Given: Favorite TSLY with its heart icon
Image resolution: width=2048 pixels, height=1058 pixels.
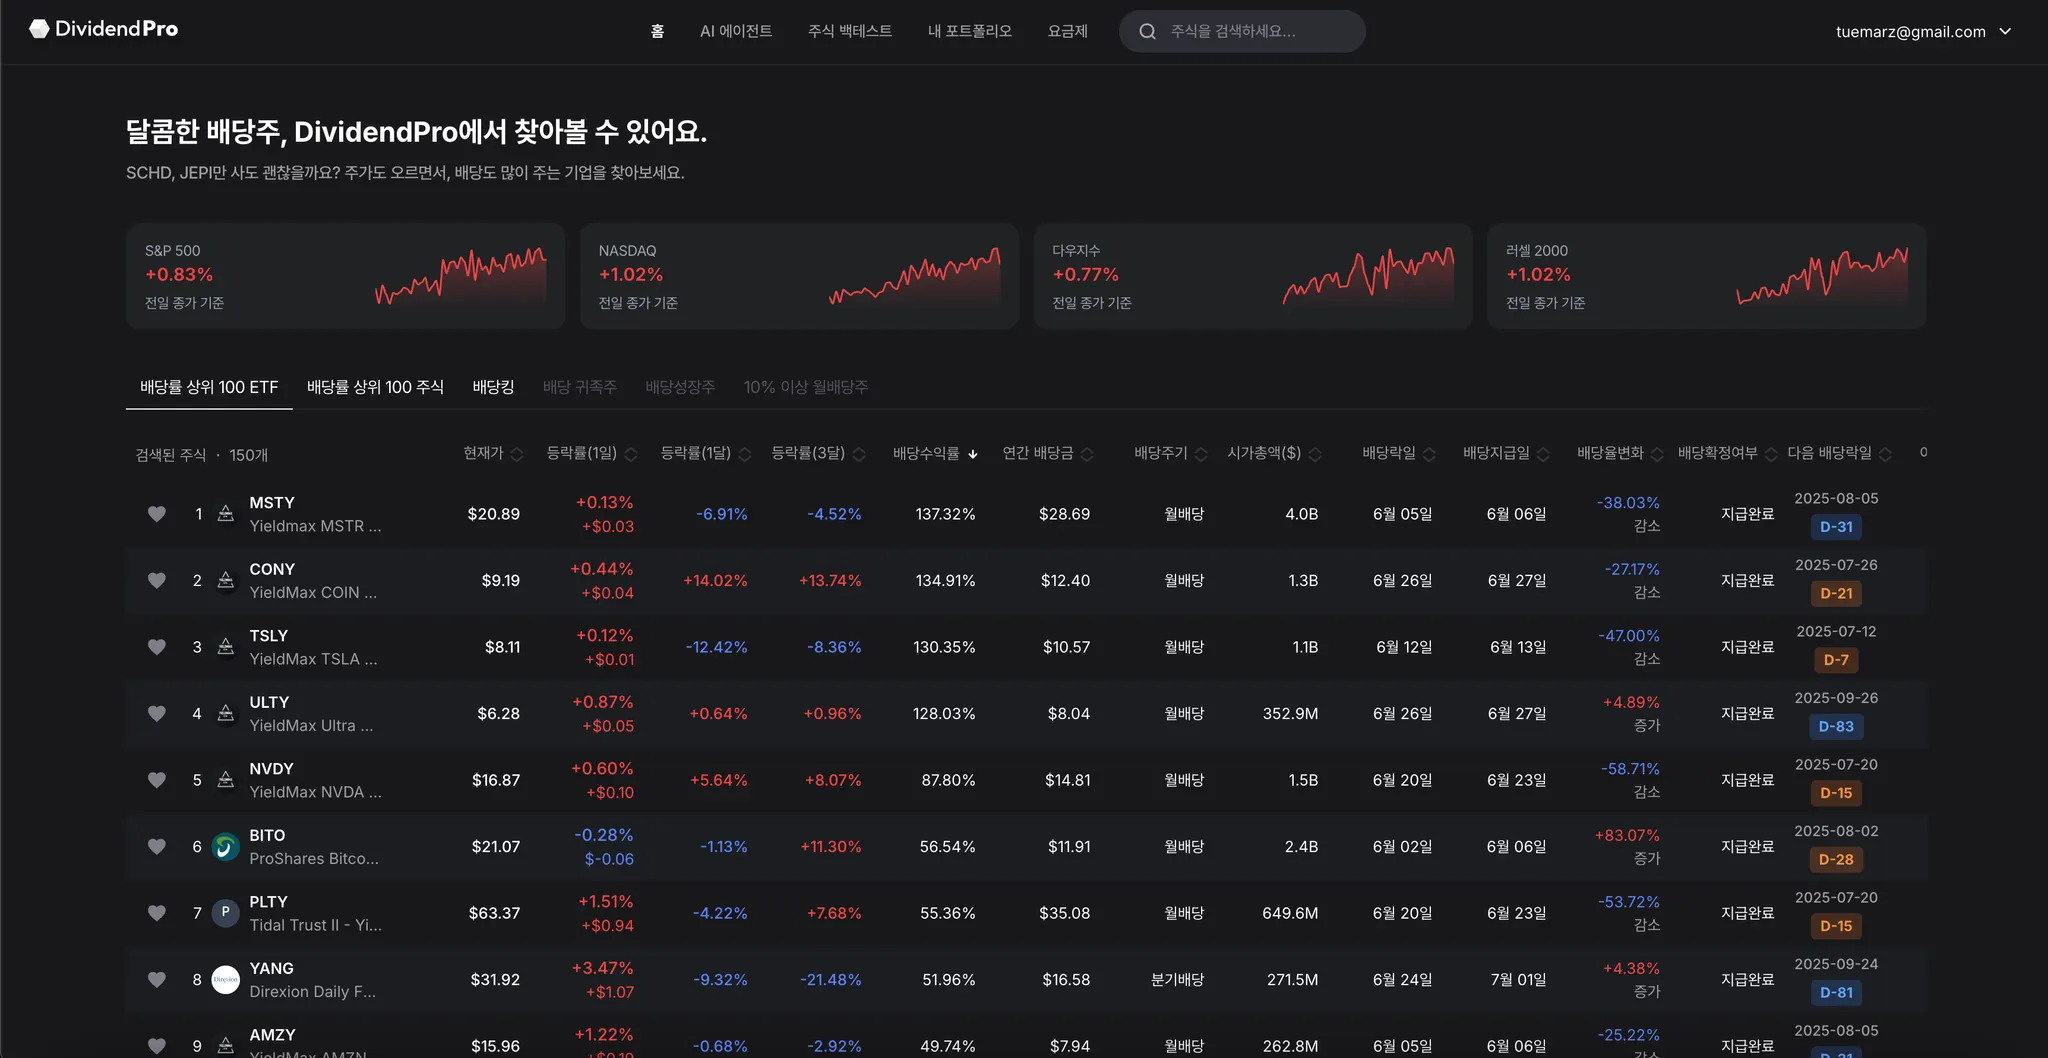Looking at the screenshot, I should point(157,647).
